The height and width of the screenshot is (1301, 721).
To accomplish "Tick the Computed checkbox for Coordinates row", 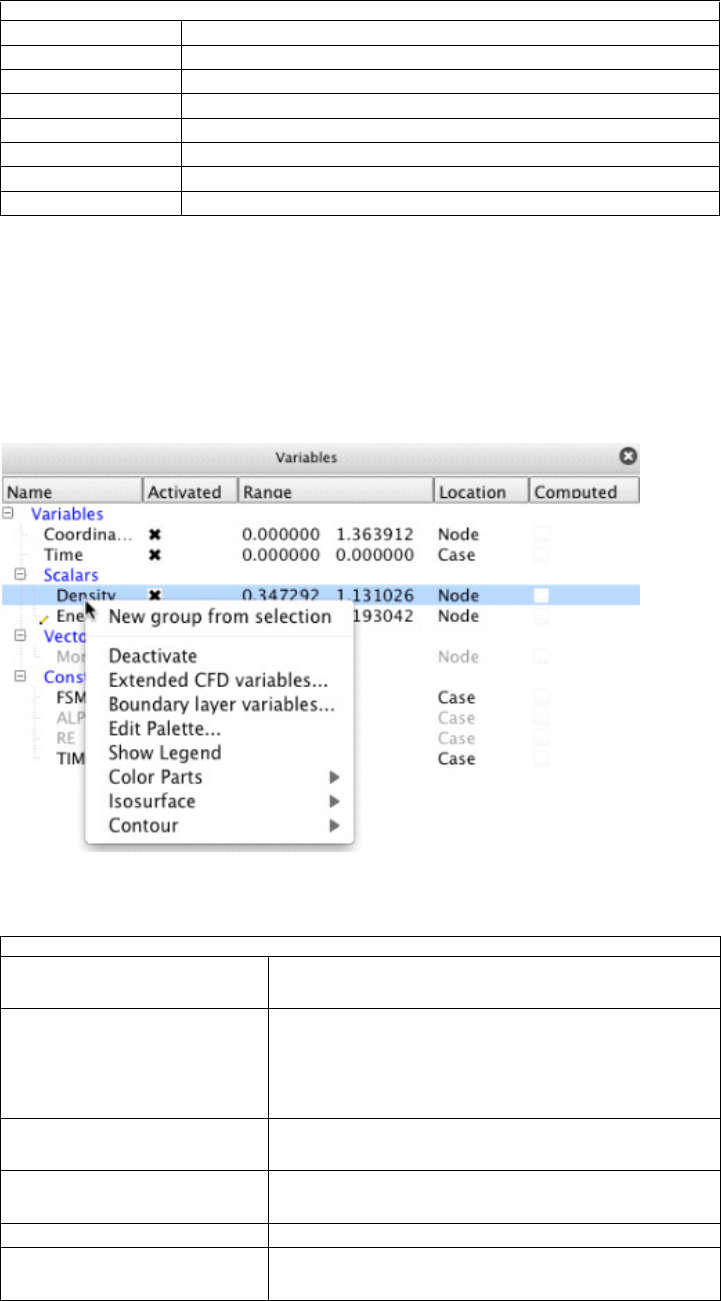I will 541,534.
